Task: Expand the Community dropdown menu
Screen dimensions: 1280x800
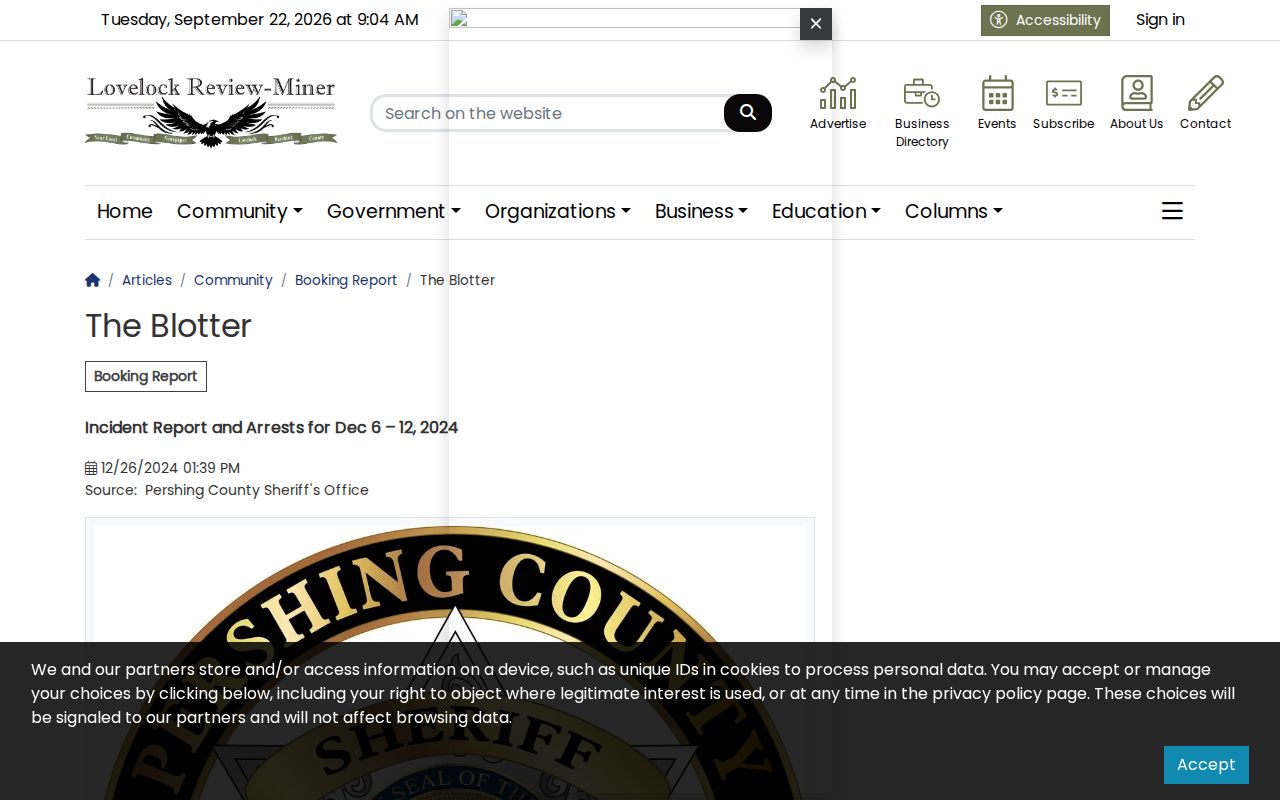Action: 240,211
